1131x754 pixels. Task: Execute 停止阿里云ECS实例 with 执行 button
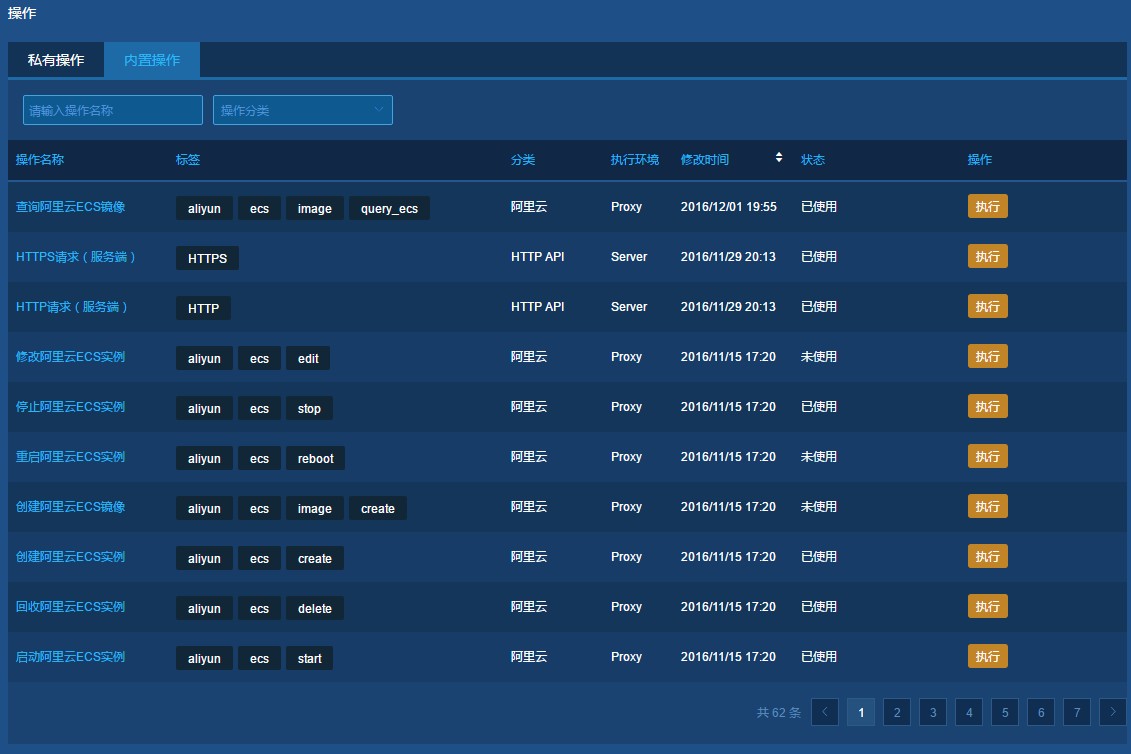[987, 406]
